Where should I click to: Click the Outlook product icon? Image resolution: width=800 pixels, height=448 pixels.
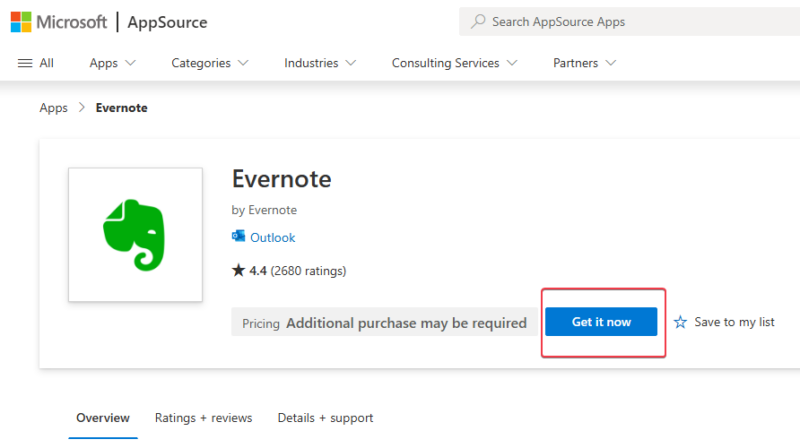point(238,236)
